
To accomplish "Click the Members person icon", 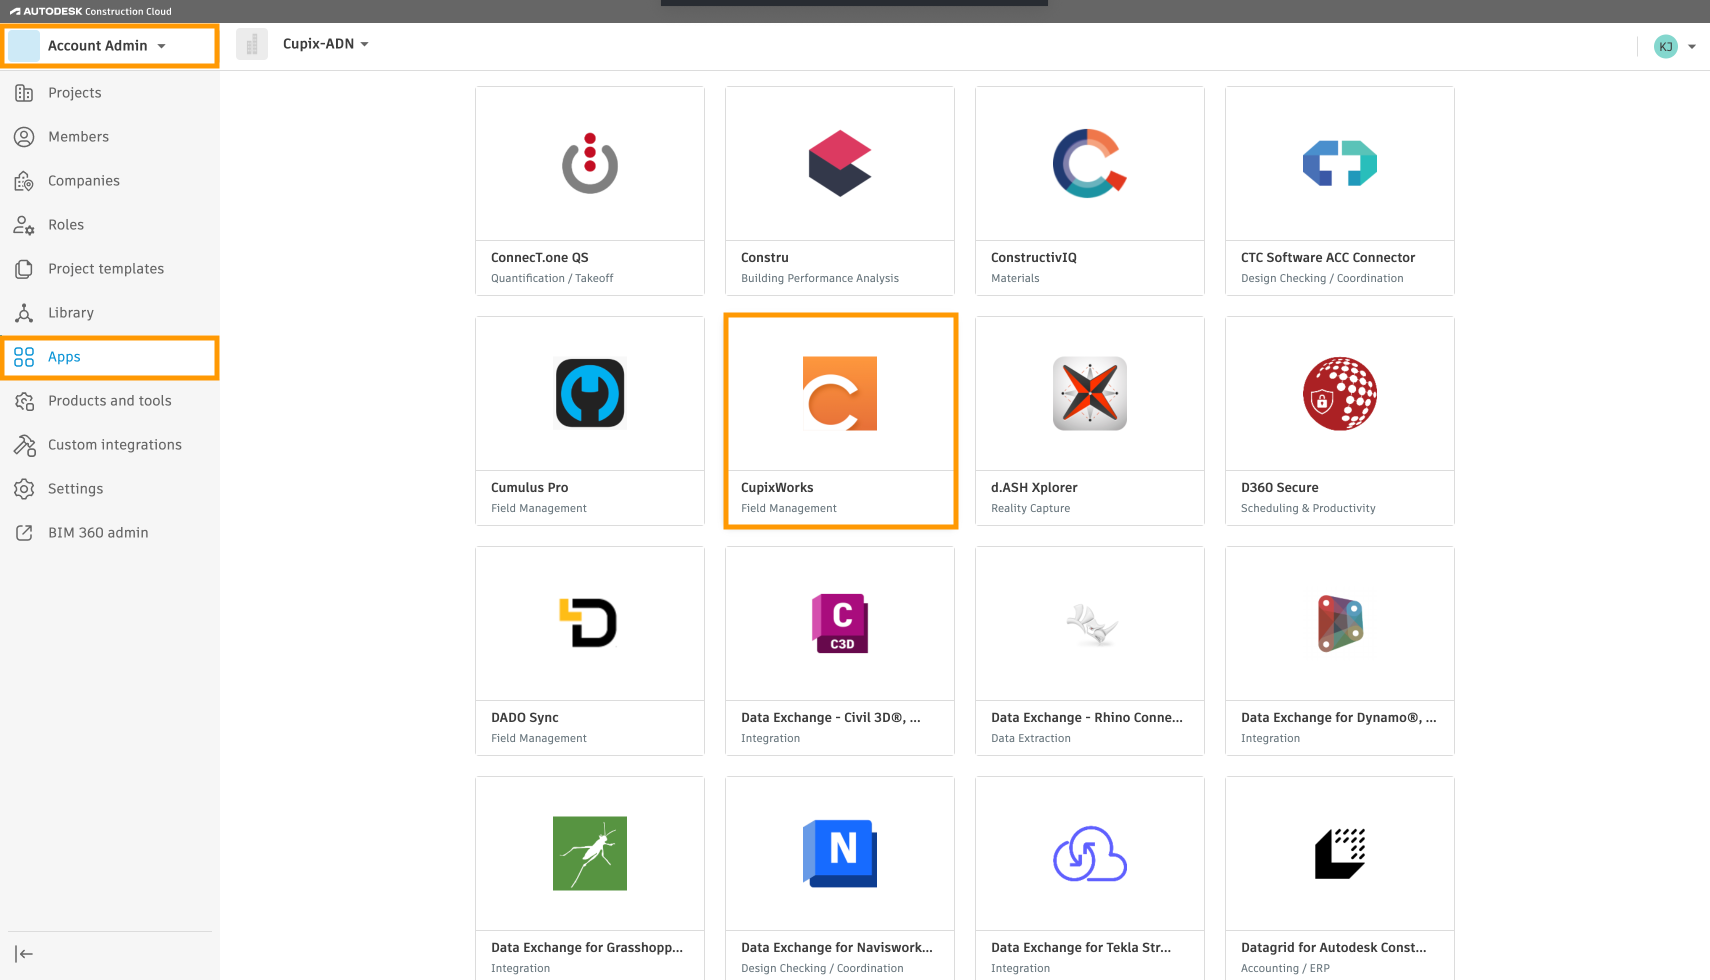I will (x=24, y=137).
